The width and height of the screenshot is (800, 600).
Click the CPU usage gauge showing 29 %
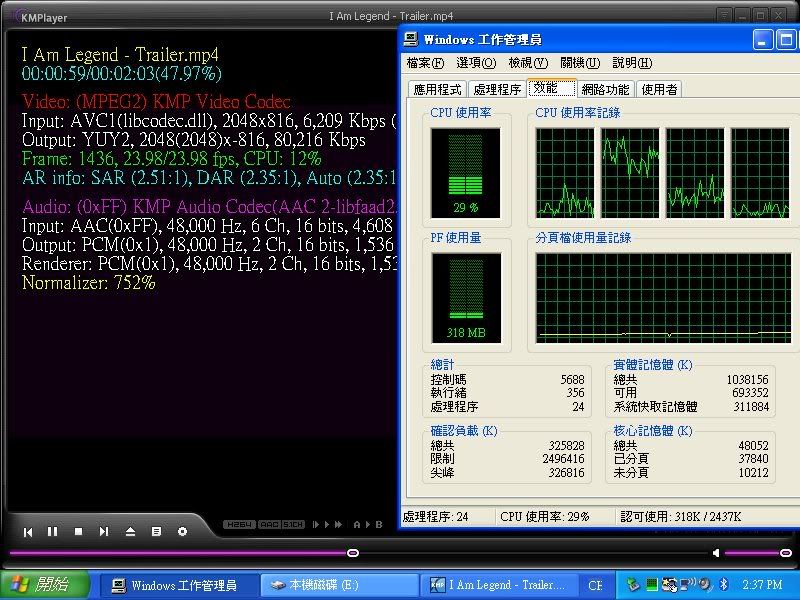click(465, 173)
